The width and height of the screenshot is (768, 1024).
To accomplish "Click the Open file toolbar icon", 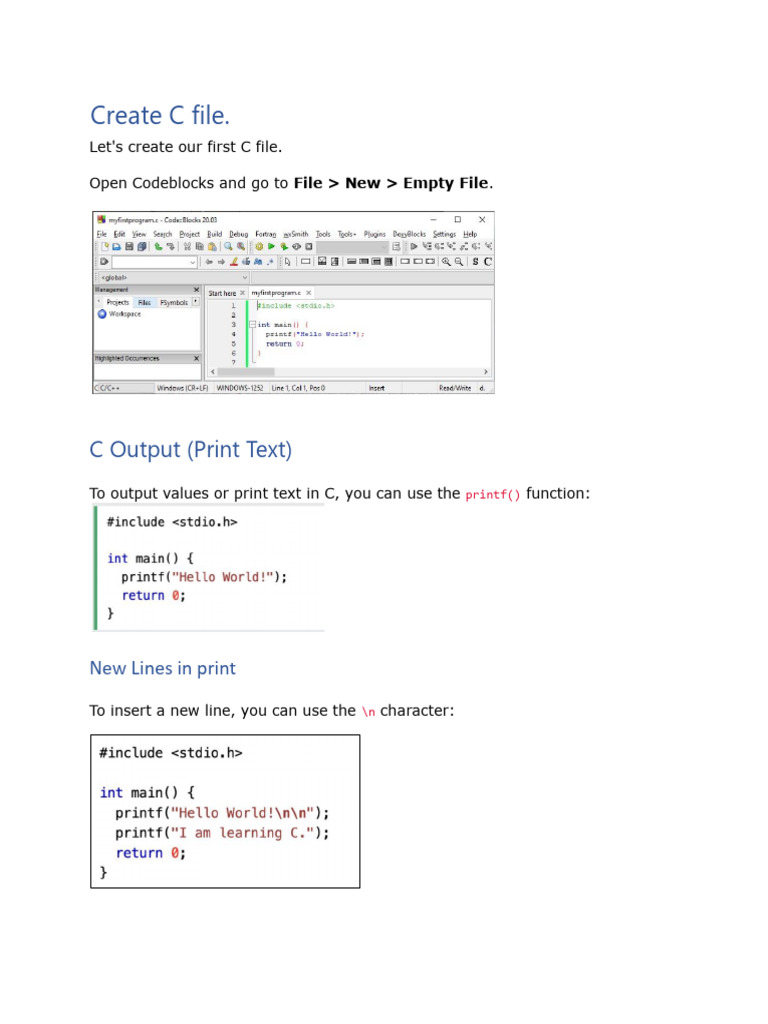I will pyautogui.click(x=117, y=247).
